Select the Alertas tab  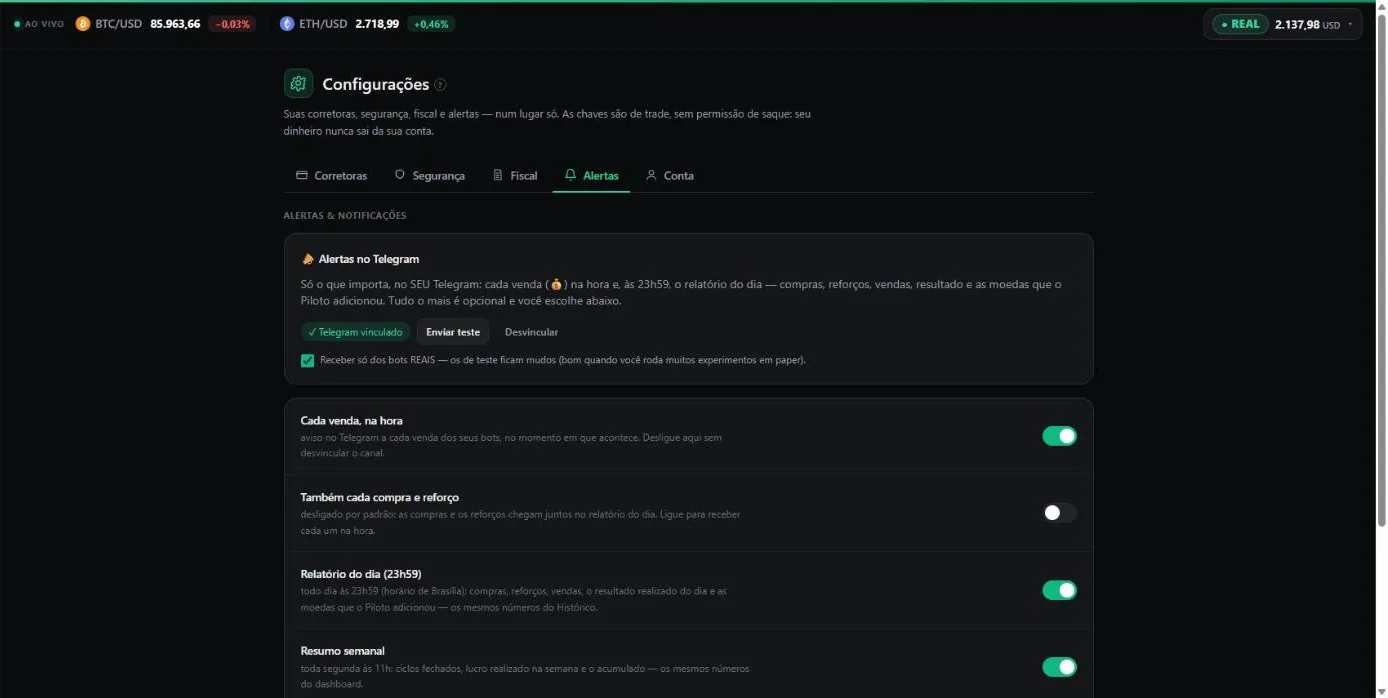click(x=591, y=175)
